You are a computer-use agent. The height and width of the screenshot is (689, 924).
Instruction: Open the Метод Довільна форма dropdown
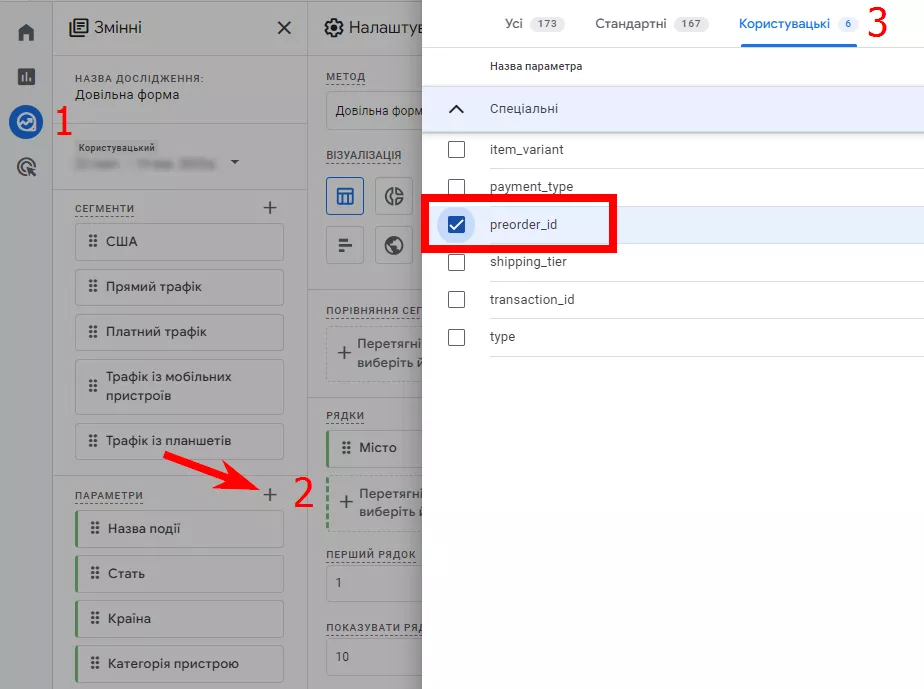pyautogui.click(x=374, y=111)
